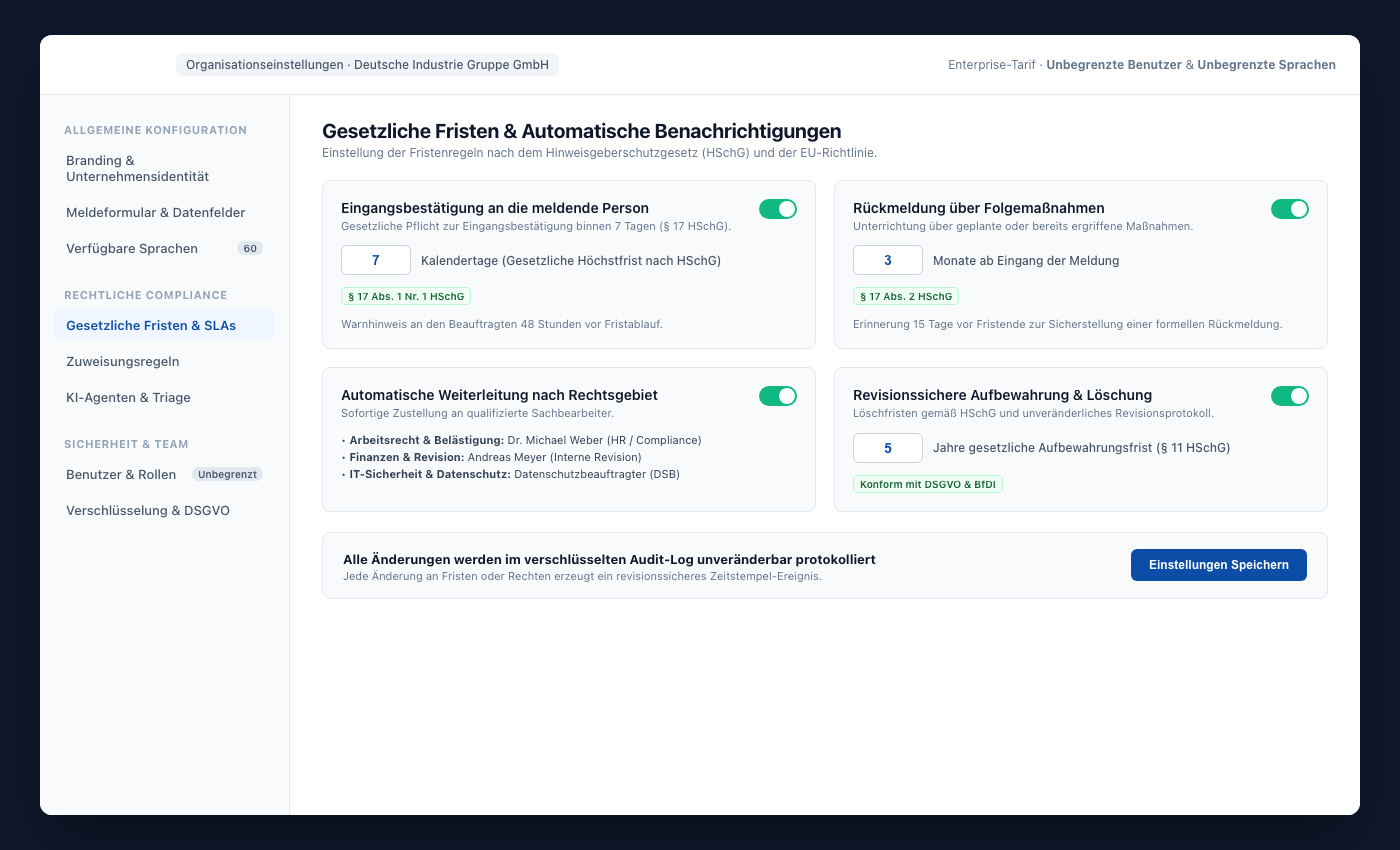Viewport: 1400px width, 850px height.
Task: Open Benutzer & Rollen settings
Action: (x=164, y=475)
